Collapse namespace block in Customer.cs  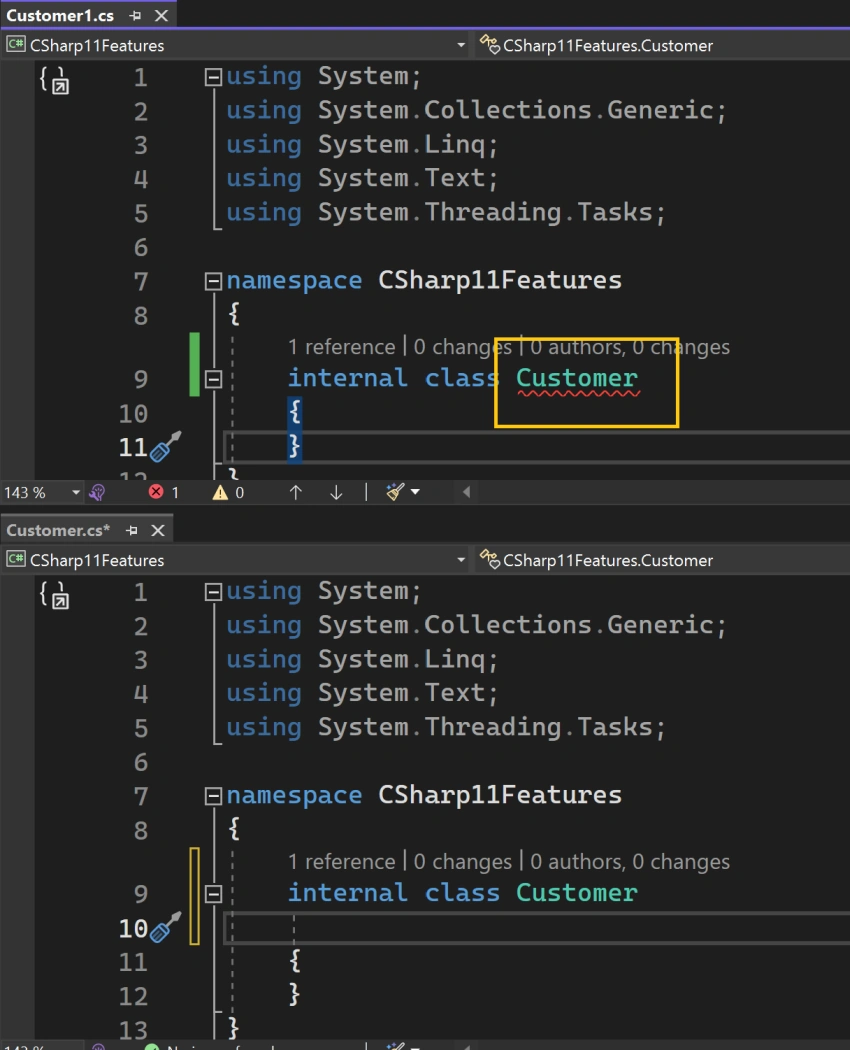(x=213, y=796)
